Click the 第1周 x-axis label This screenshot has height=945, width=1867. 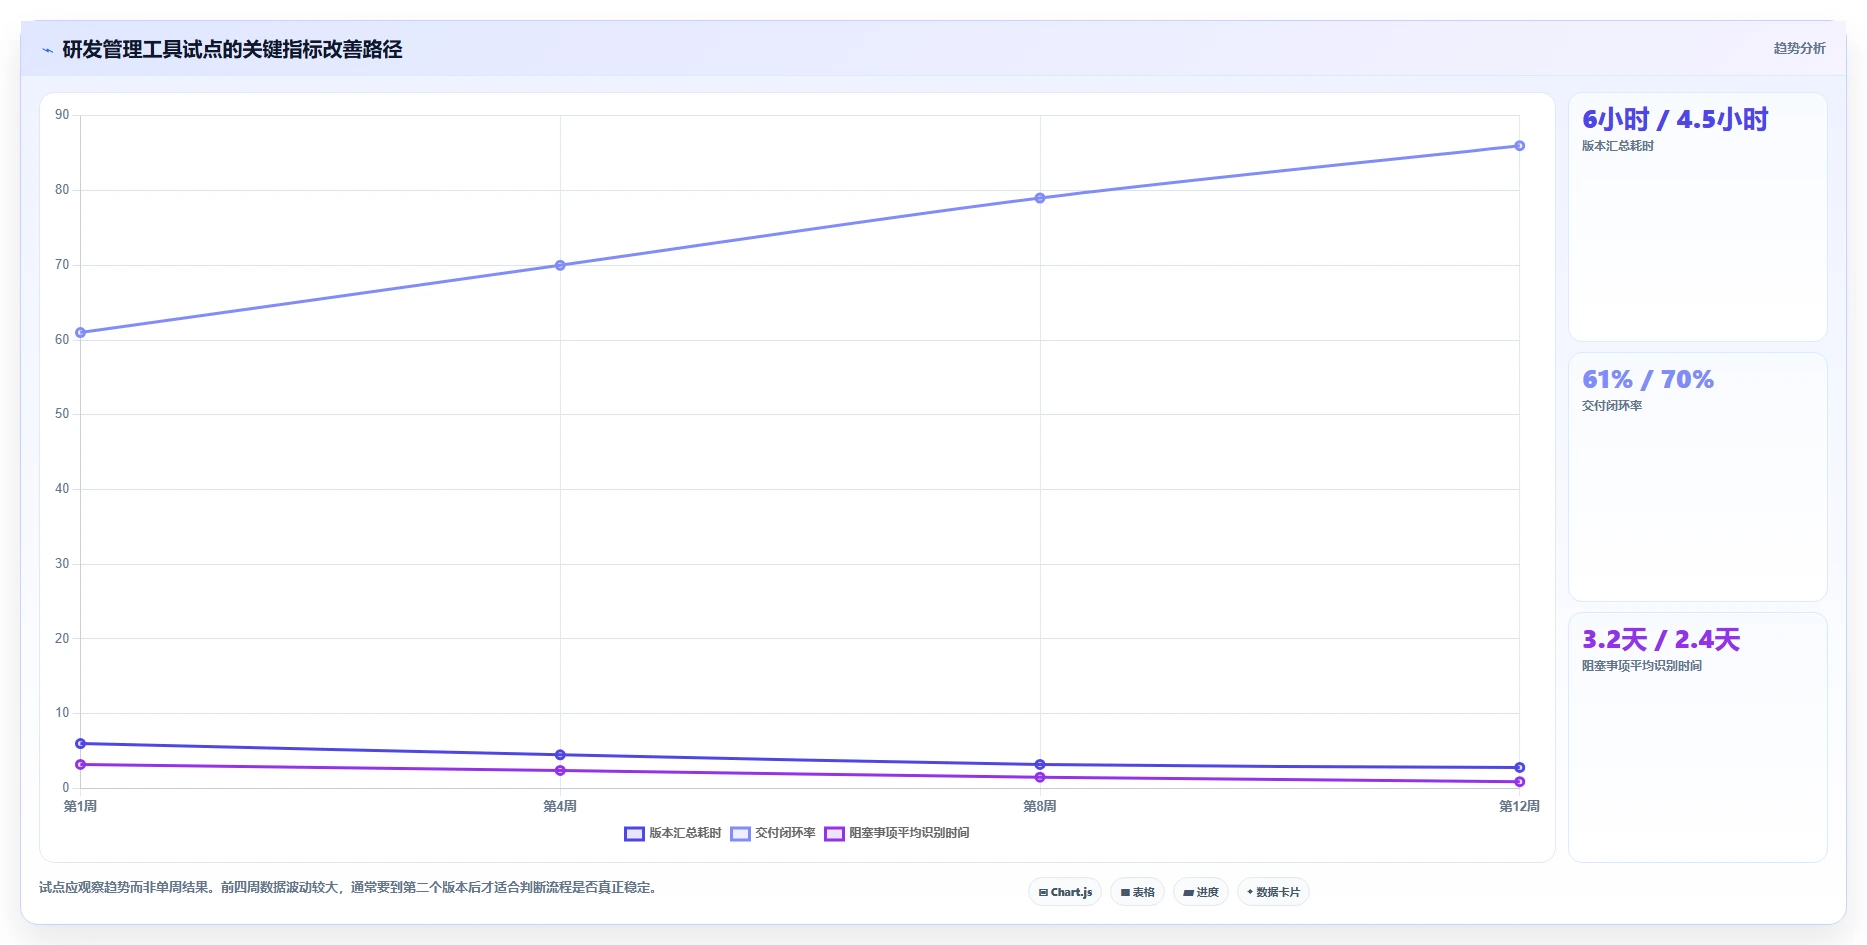80,807
